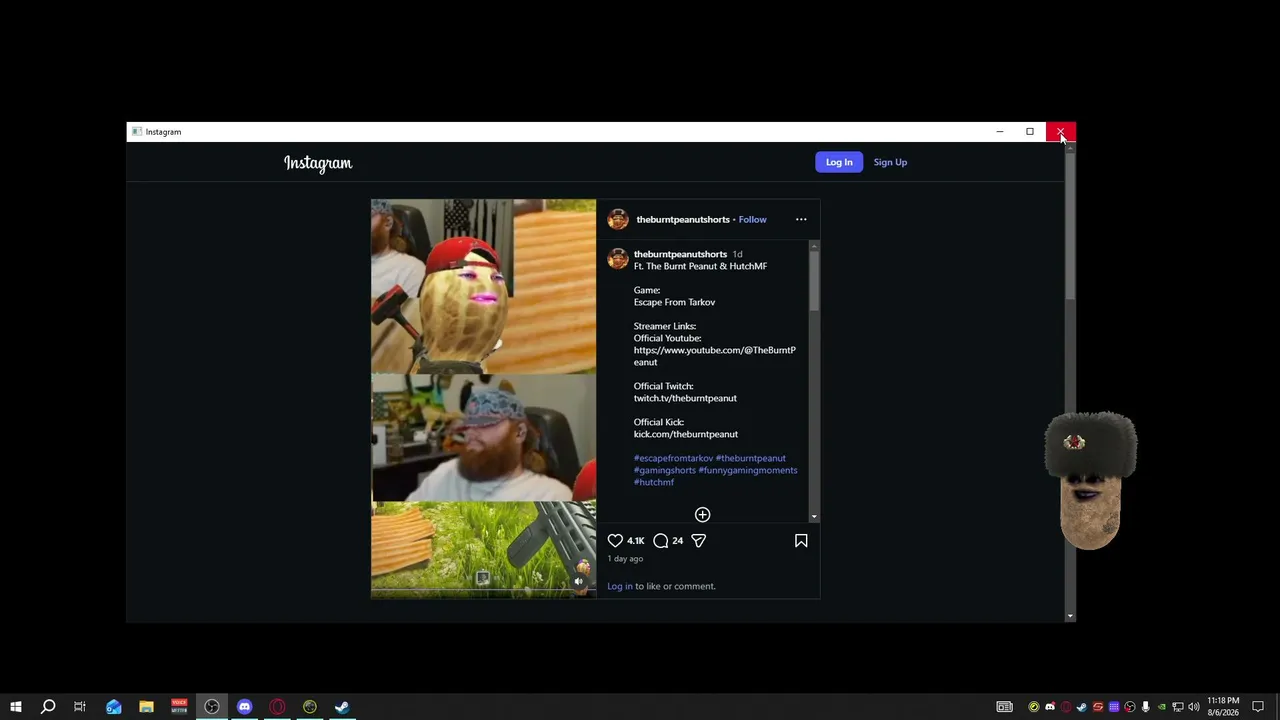Minimize the Instagram window

point(999,132)
